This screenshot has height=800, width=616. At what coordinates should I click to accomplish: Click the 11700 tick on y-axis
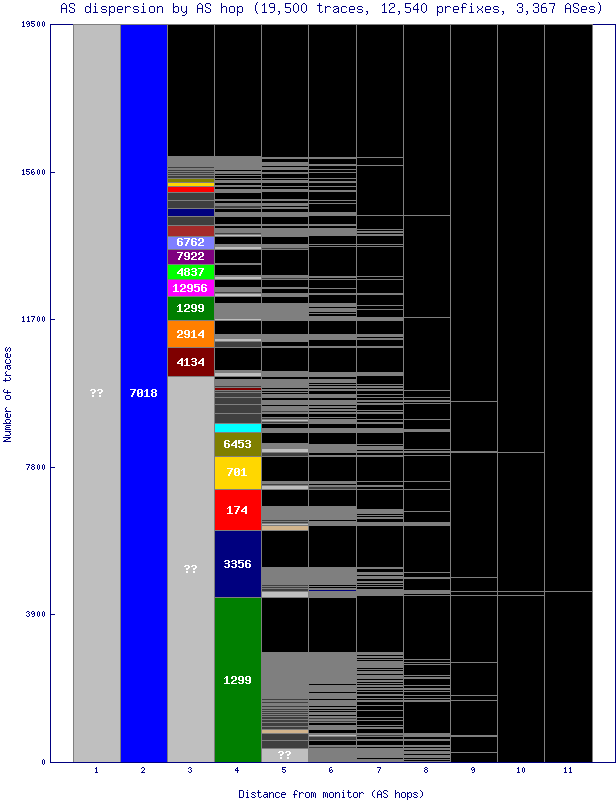click(32, 319)
